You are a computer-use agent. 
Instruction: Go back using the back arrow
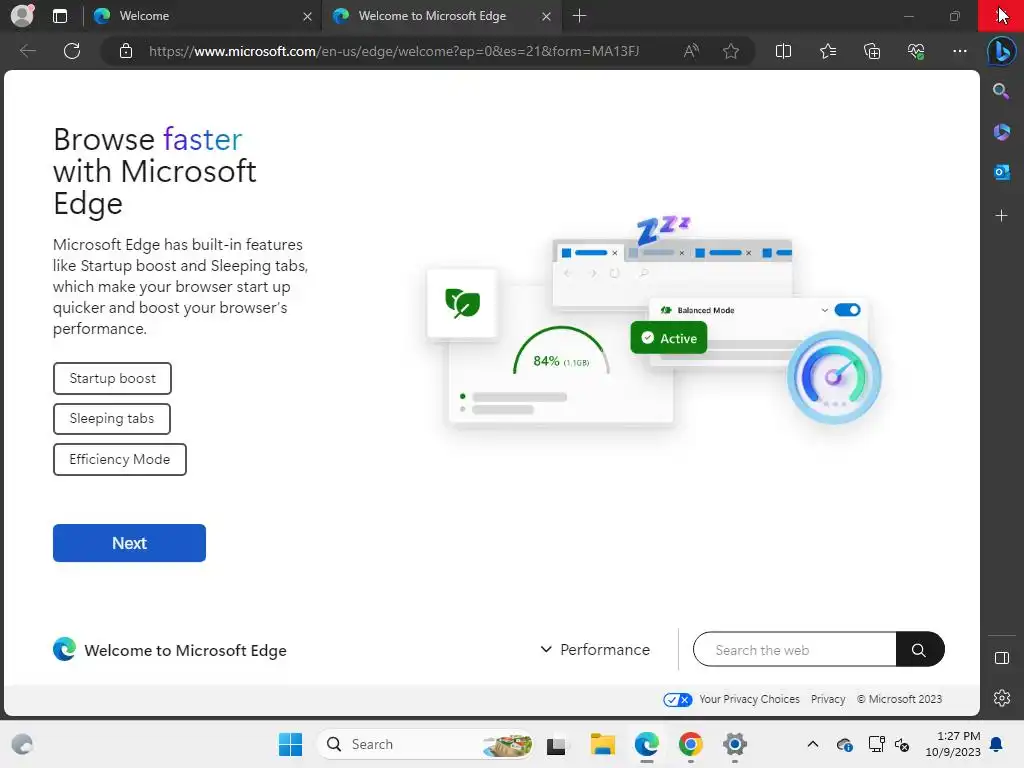[28, 51]
